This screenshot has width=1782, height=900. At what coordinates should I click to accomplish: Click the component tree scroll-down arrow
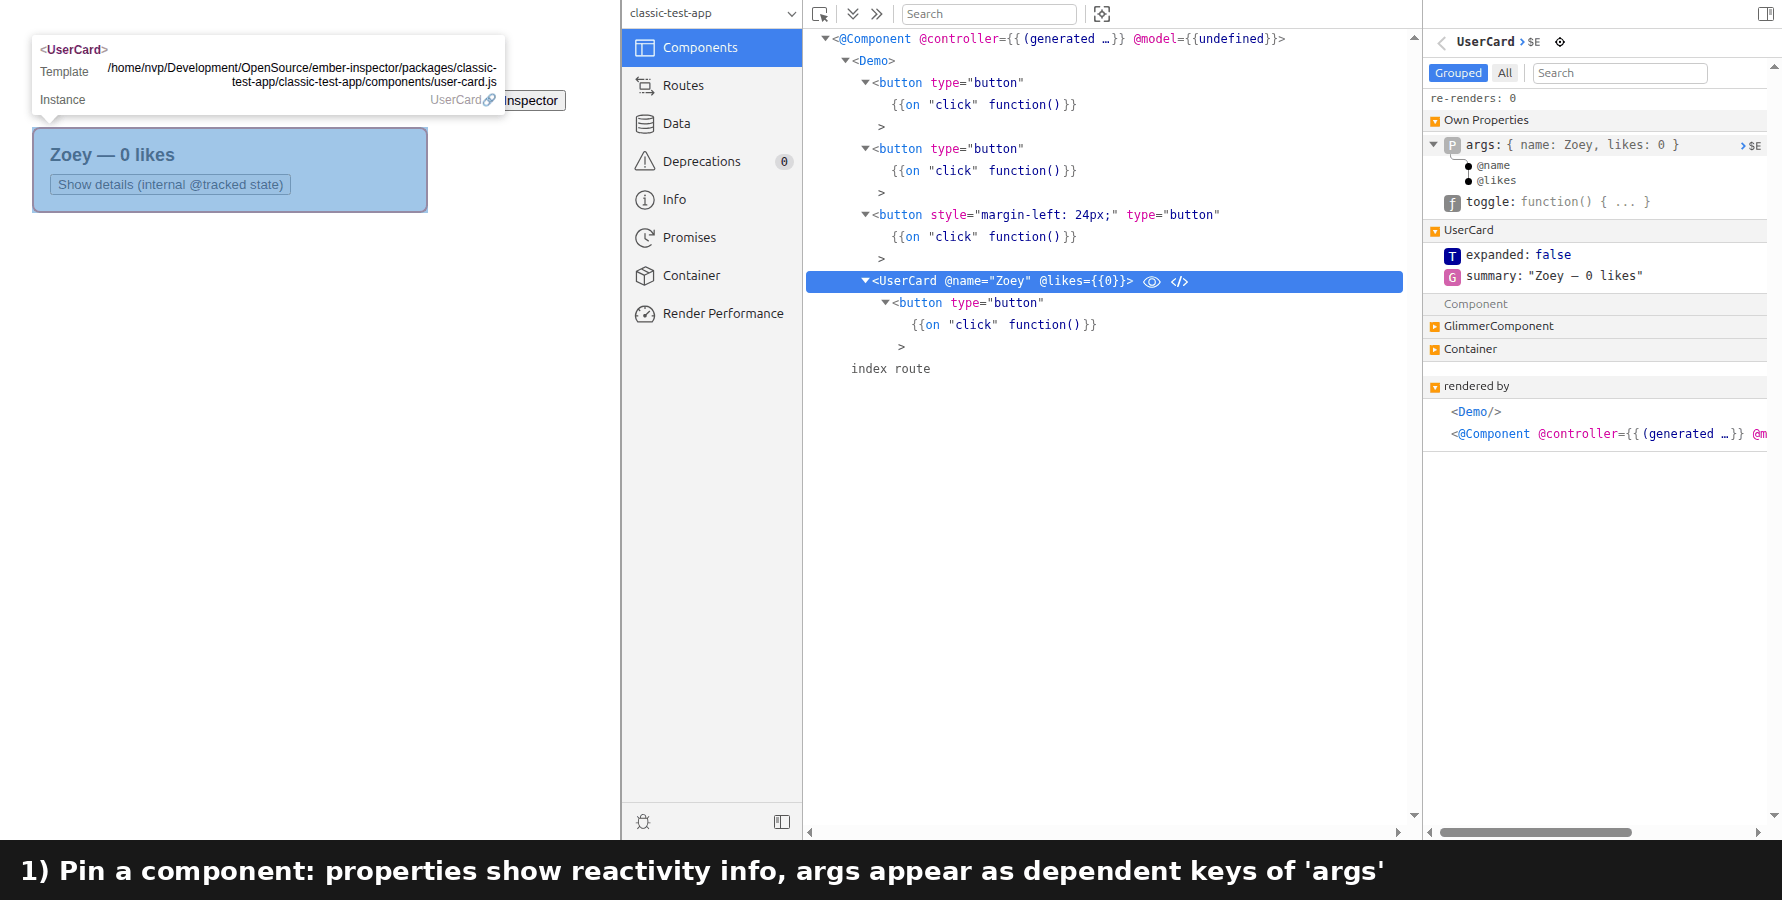1414,816
